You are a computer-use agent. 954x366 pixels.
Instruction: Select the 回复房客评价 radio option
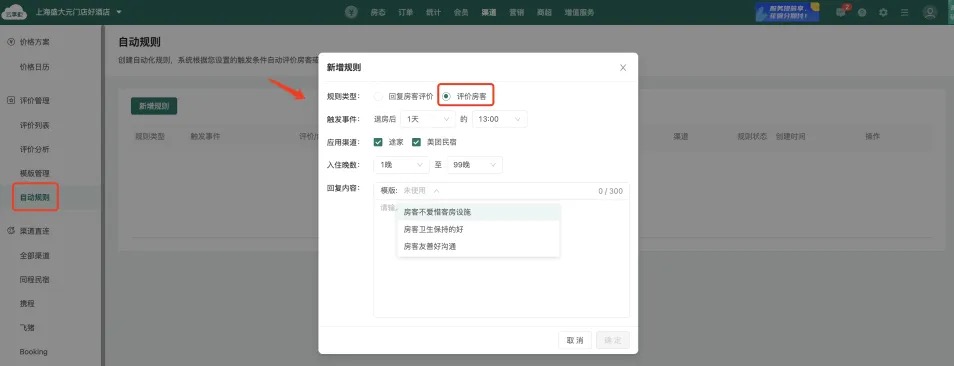[x=378, y=96]
